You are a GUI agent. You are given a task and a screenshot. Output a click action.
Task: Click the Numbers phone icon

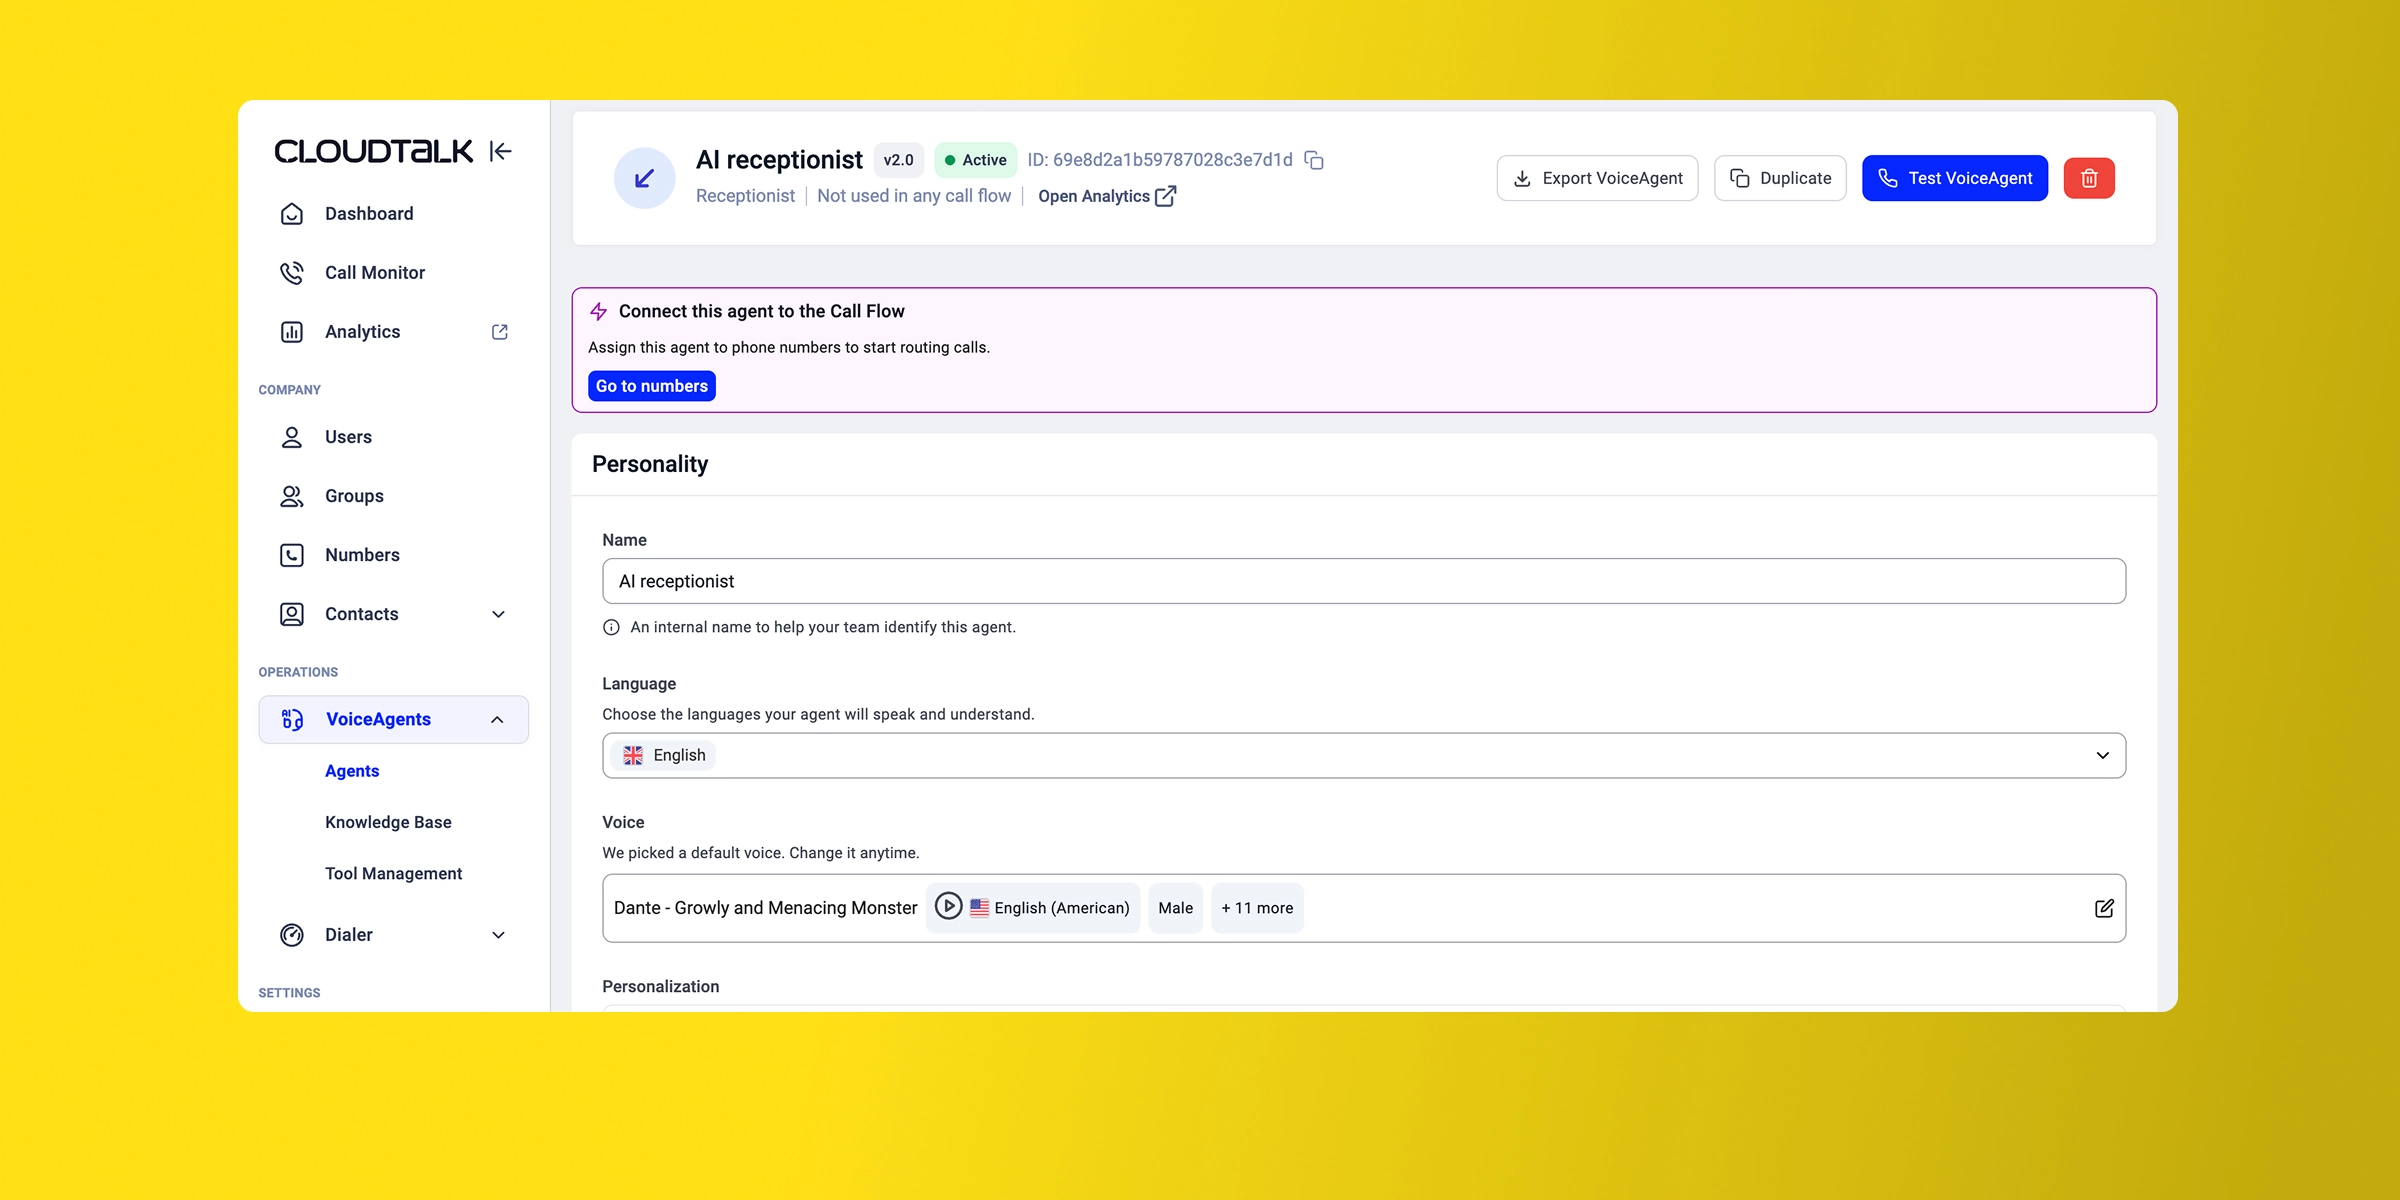pos(292,555)
